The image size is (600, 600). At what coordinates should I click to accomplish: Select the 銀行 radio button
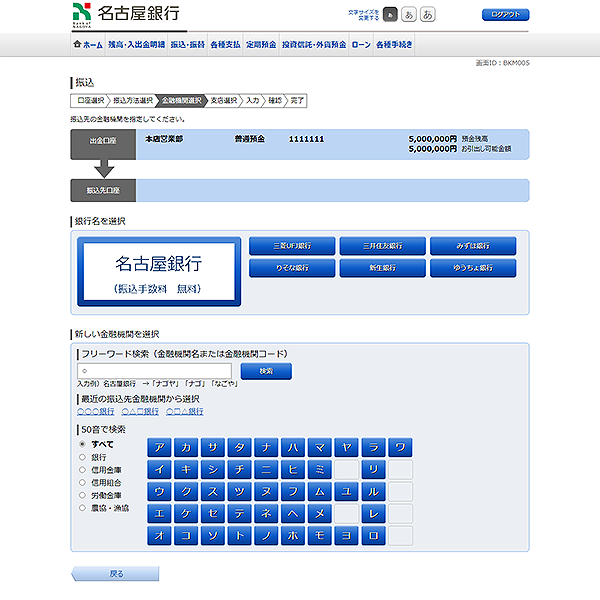(x=82, y=457)
